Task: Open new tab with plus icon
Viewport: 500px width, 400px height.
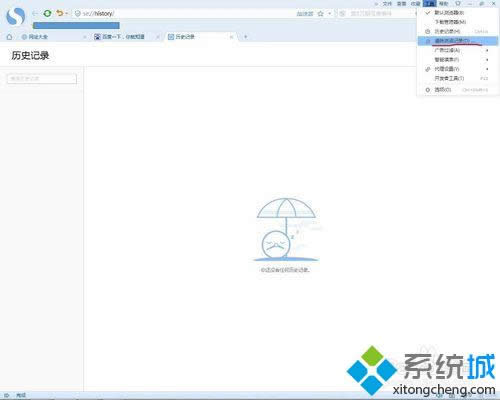Action: [246, 37]
